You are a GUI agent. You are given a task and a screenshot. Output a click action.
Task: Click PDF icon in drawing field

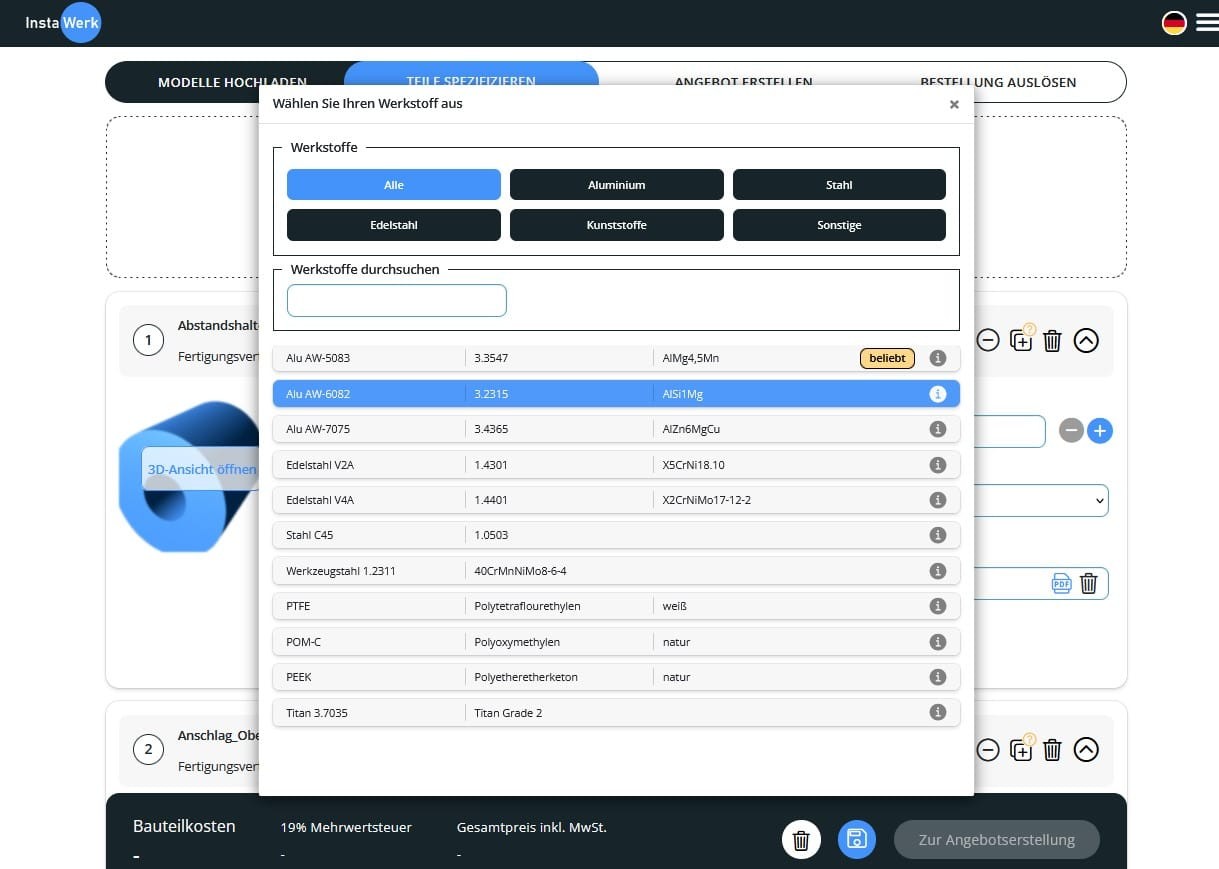[x=1061, y=584]
